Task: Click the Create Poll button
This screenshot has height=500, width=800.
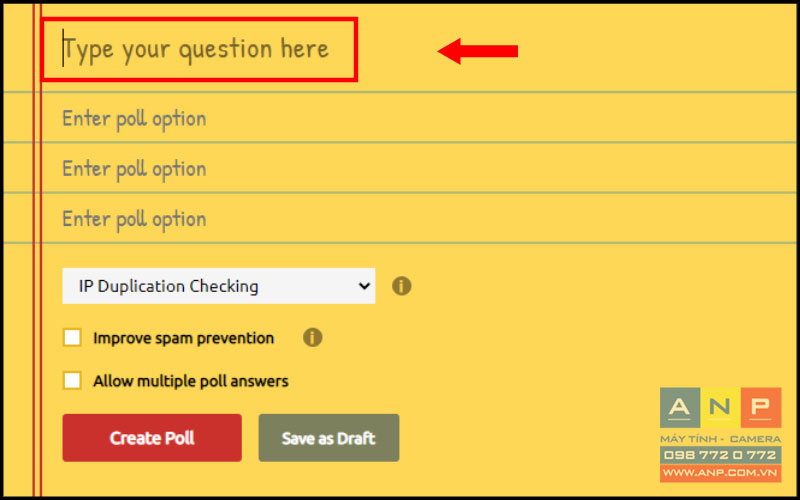Action: (152, 438)
